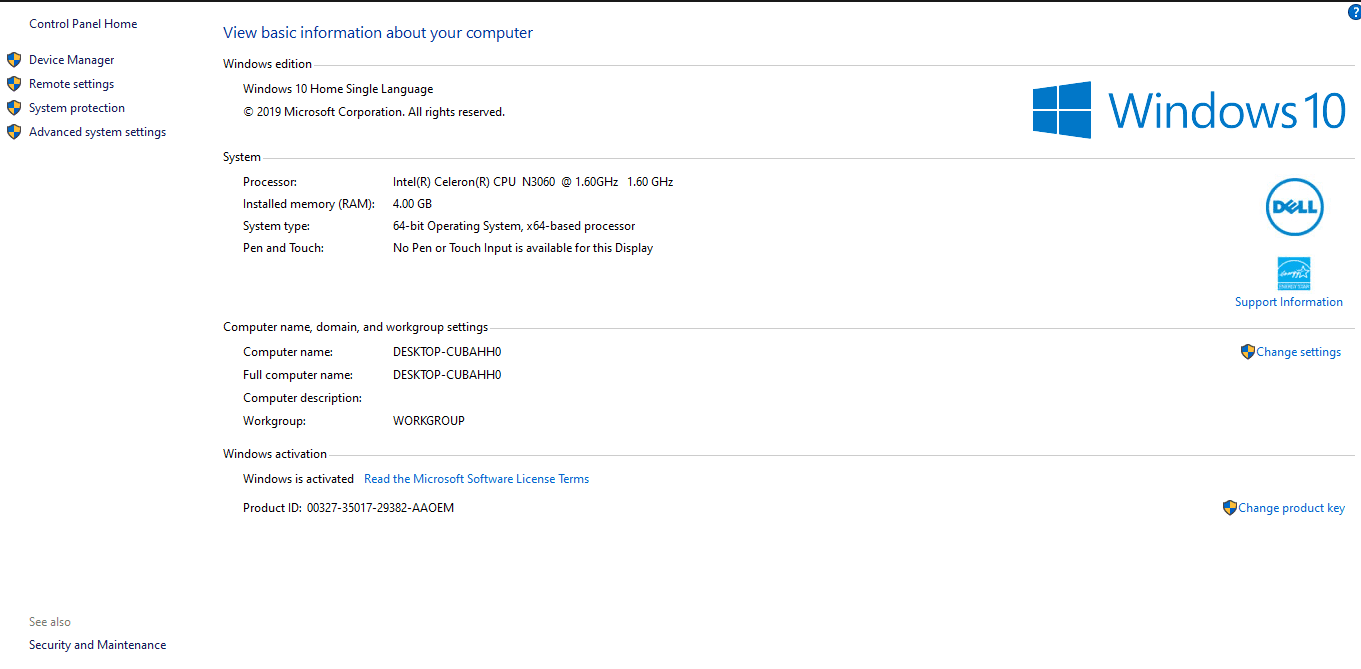Click the Full computer name value

pos(447,375)
